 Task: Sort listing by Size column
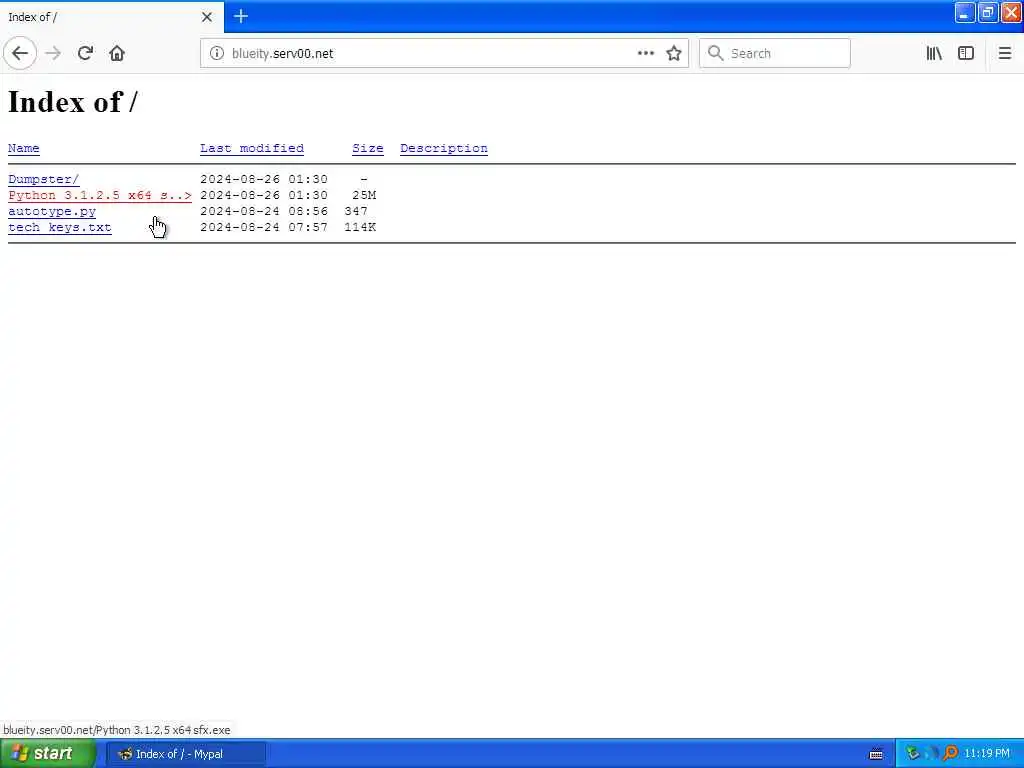click(x=368, y=148)
